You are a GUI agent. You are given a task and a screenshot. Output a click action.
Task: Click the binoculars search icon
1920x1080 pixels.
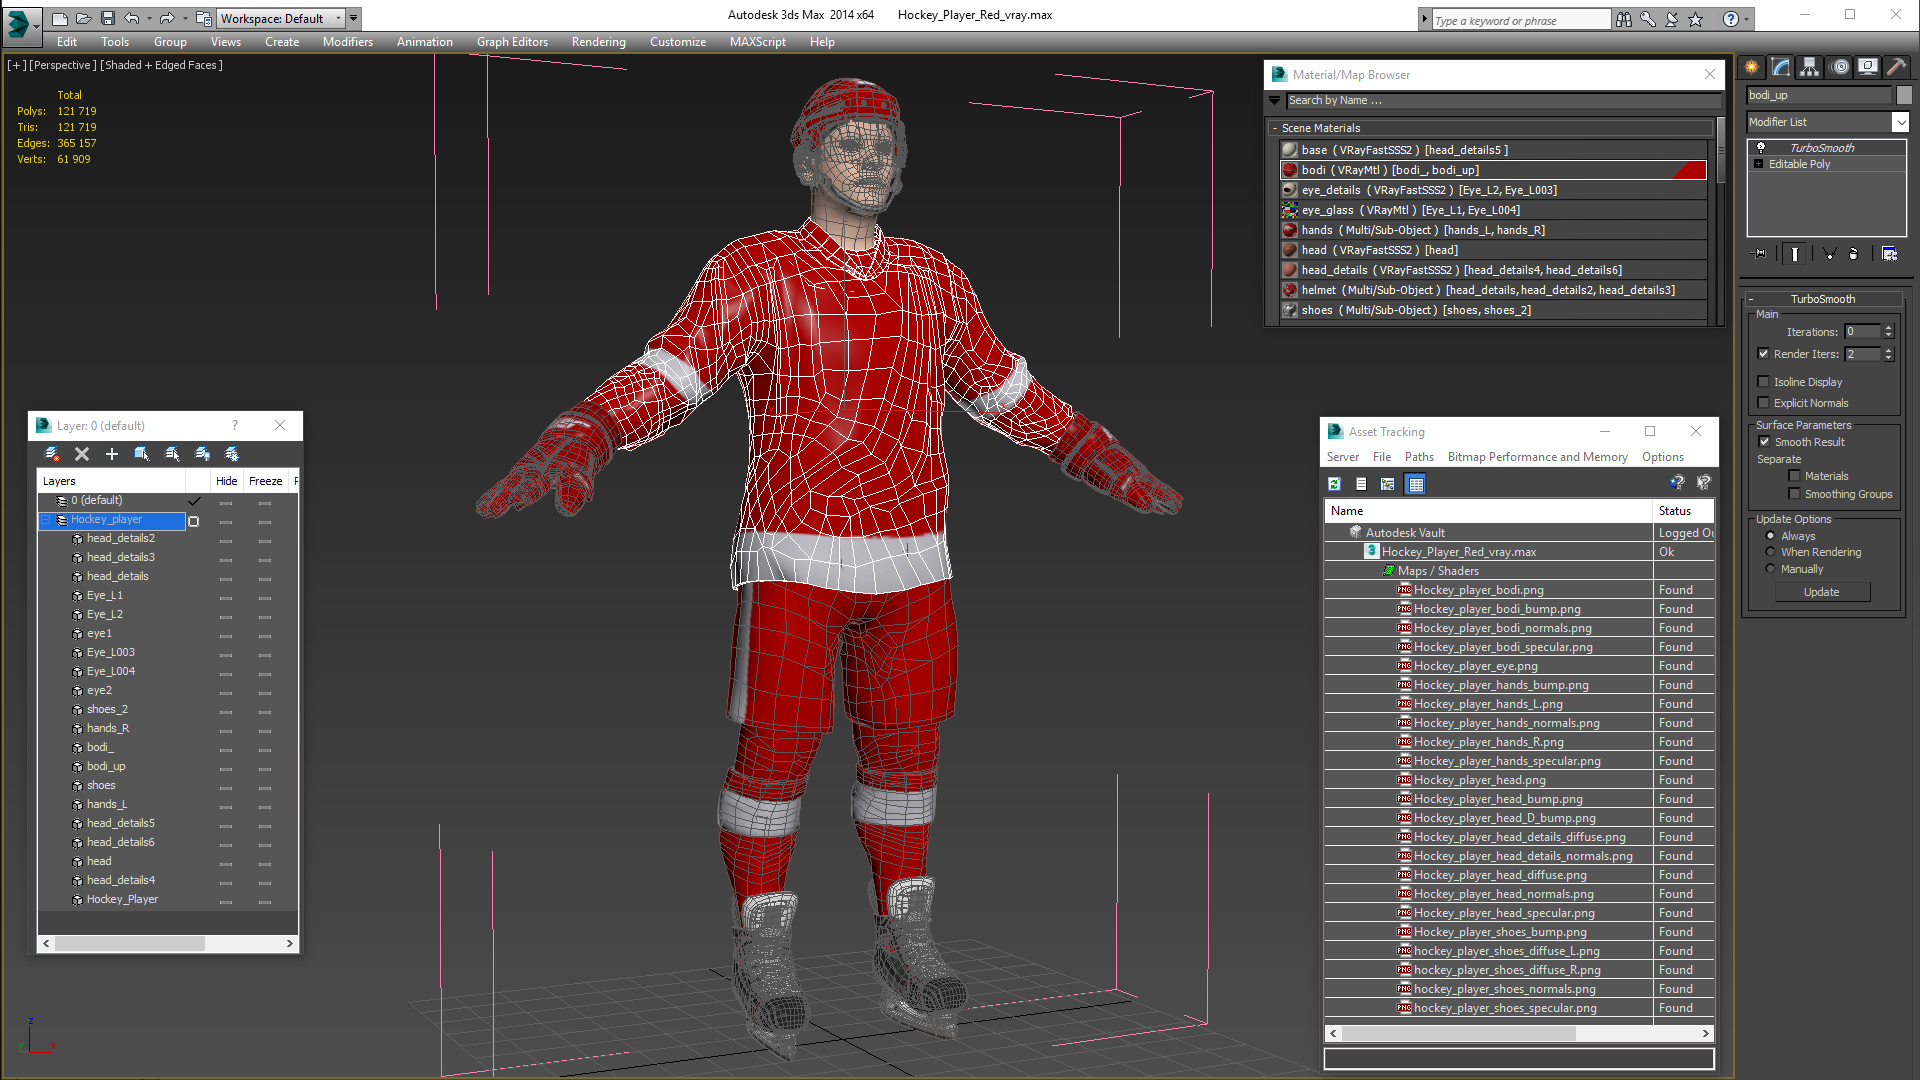(1624, 19)
